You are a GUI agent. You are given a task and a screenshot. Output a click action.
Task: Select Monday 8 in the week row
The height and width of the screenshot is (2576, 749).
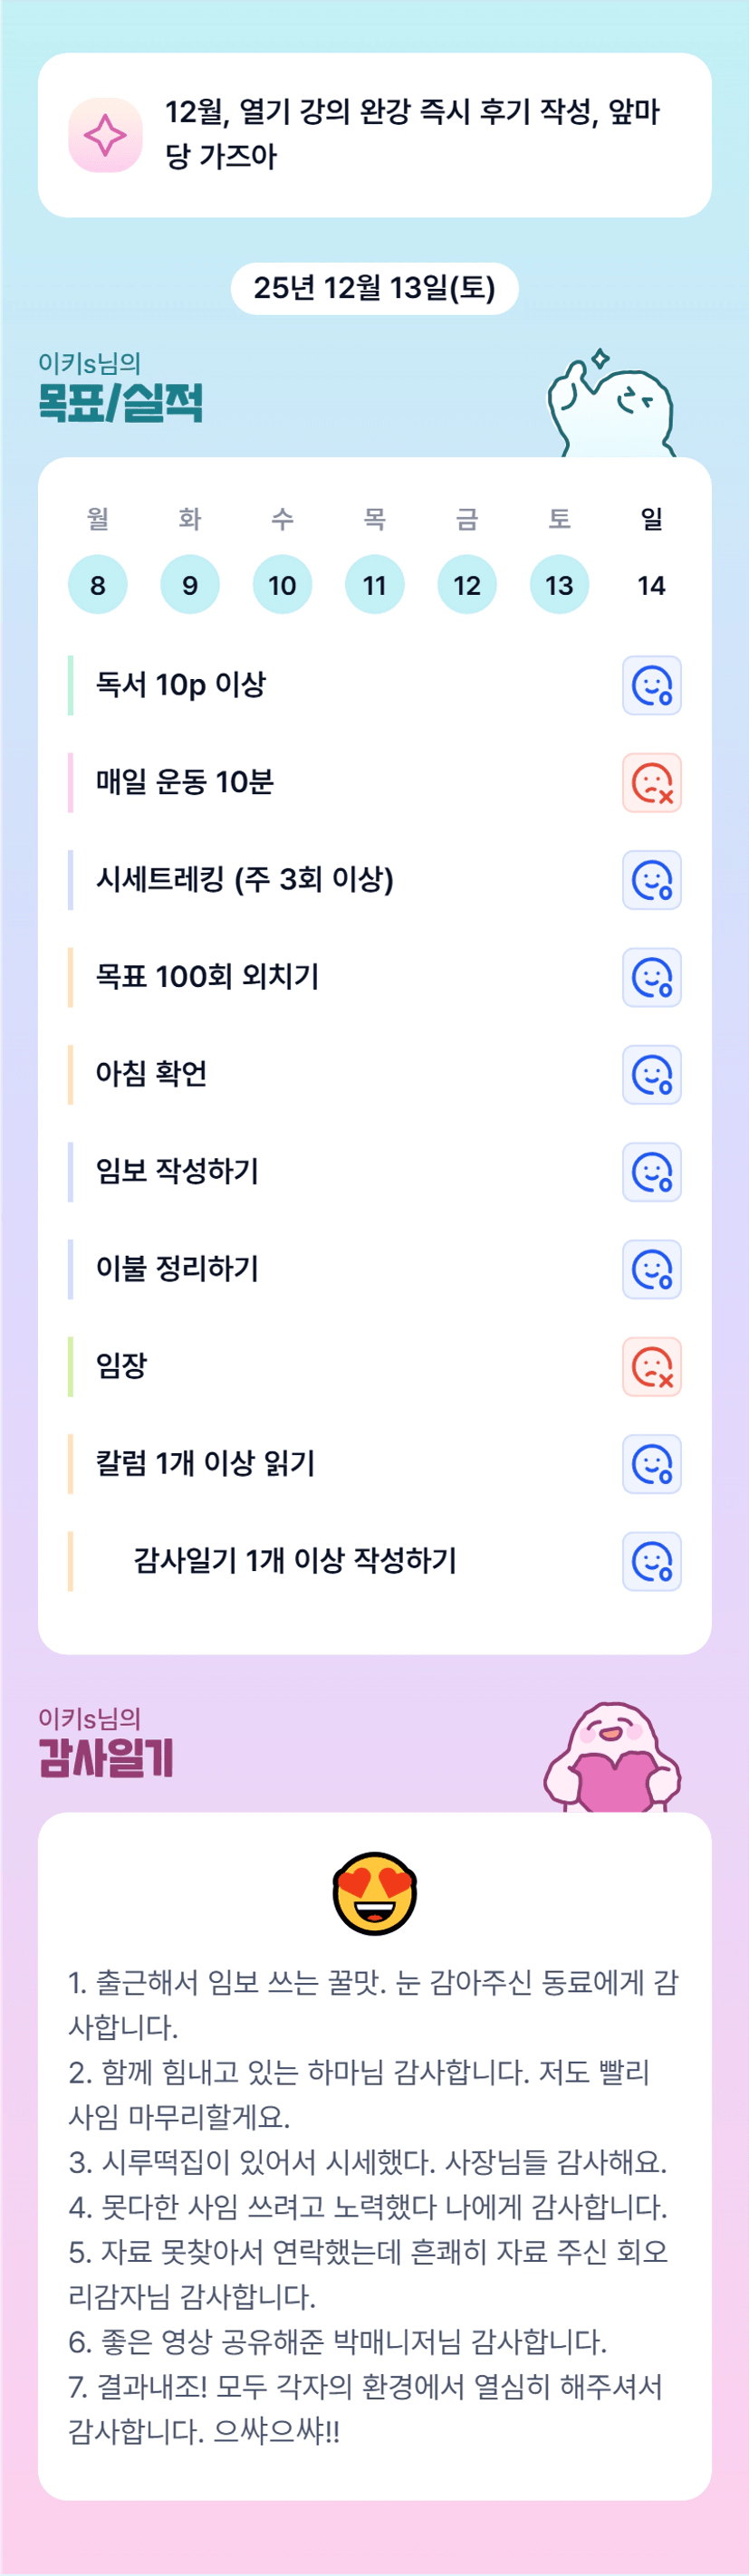tap(98, 584)
